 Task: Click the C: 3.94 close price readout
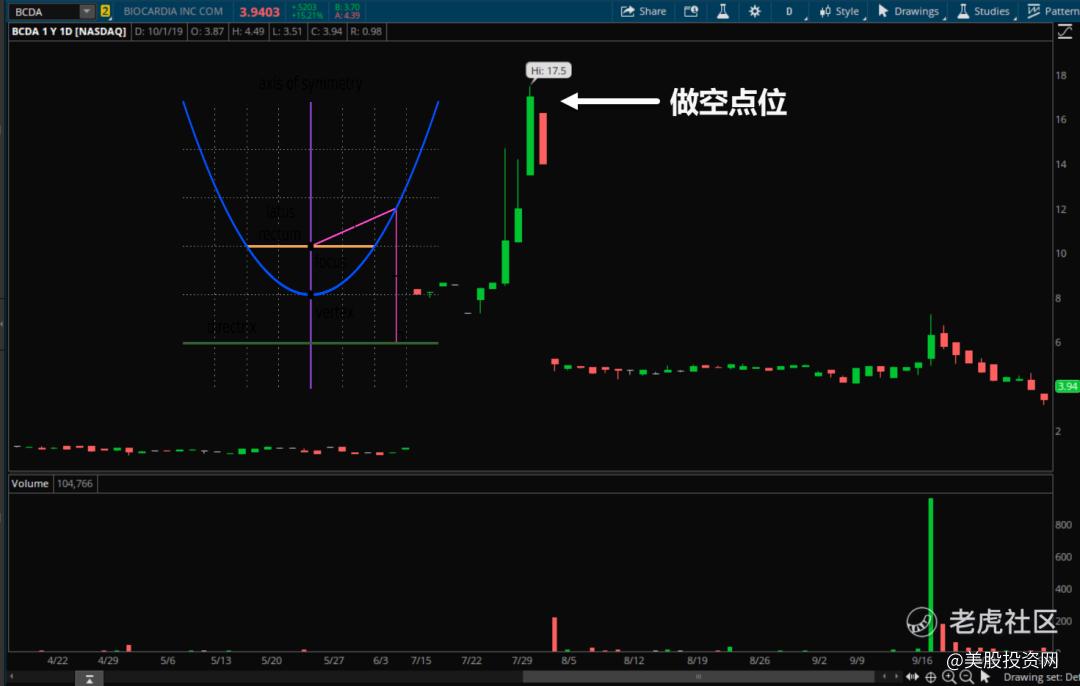point(326,32)
